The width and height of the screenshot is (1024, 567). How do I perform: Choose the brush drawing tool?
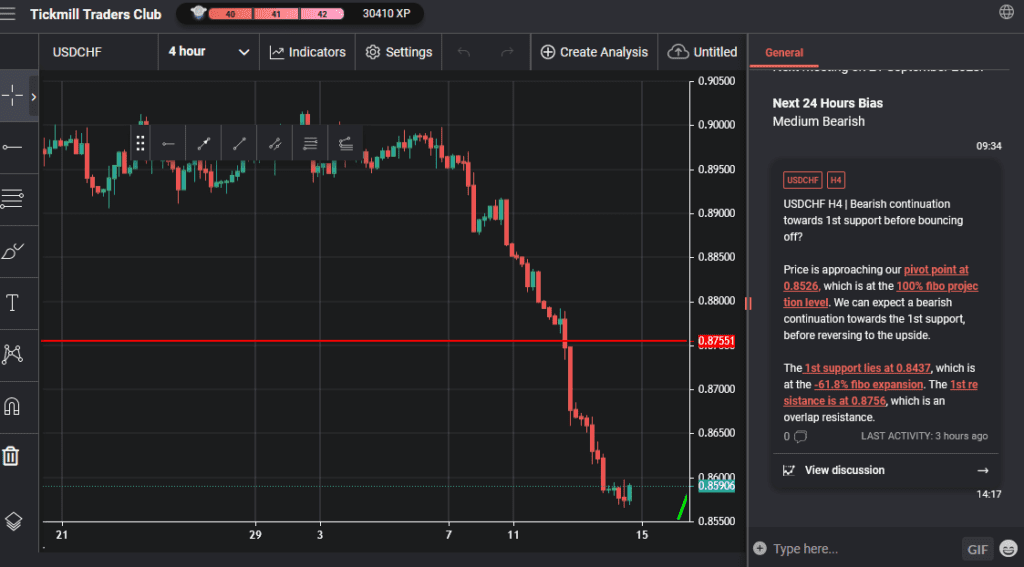pyautogui.click(x=13, y=251)
